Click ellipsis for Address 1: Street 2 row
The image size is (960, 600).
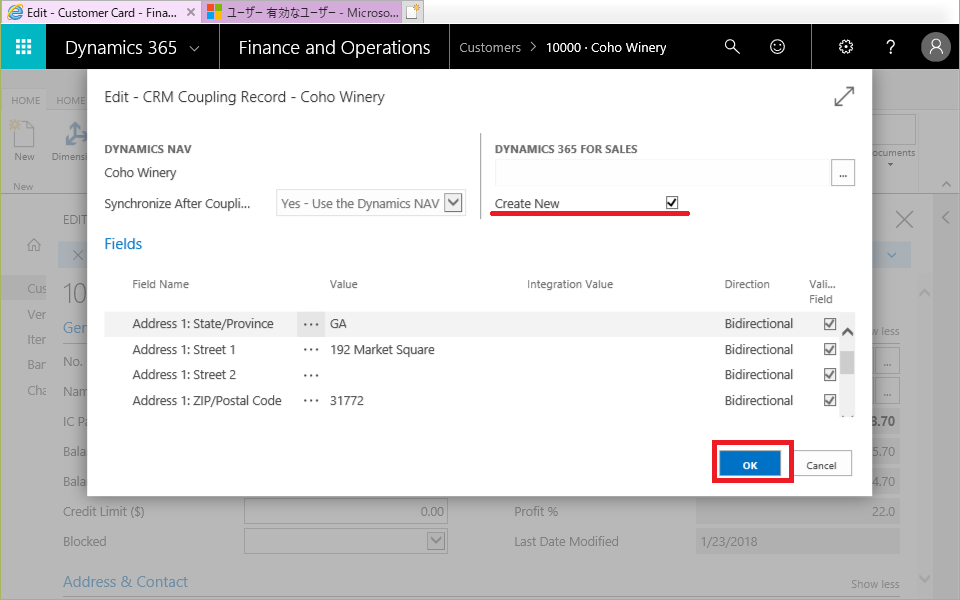[x=311, y=375]
